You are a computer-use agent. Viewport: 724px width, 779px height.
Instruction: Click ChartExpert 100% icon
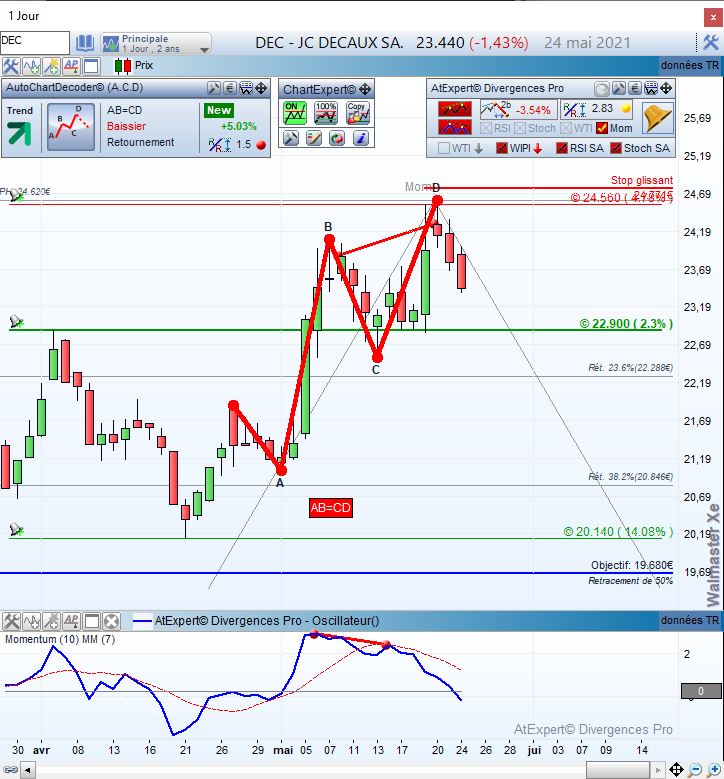326,113
